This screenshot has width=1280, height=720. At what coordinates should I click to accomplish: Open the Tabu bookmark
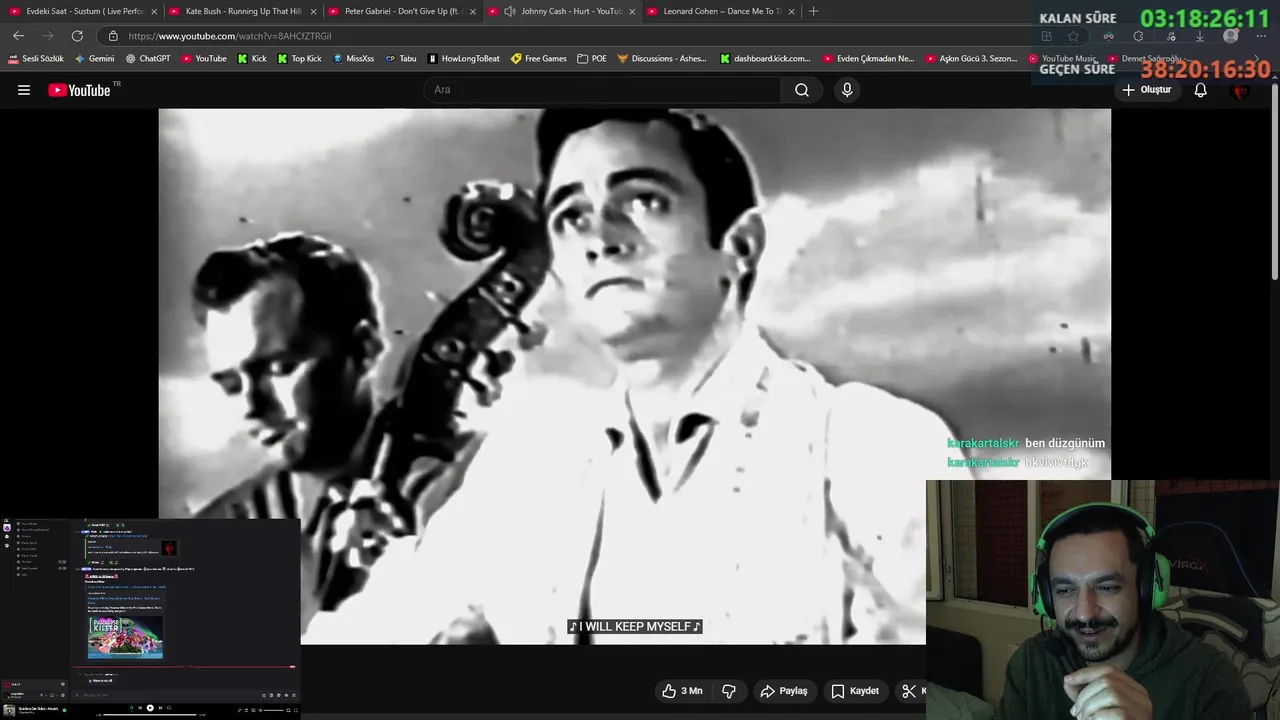(401, 59)
